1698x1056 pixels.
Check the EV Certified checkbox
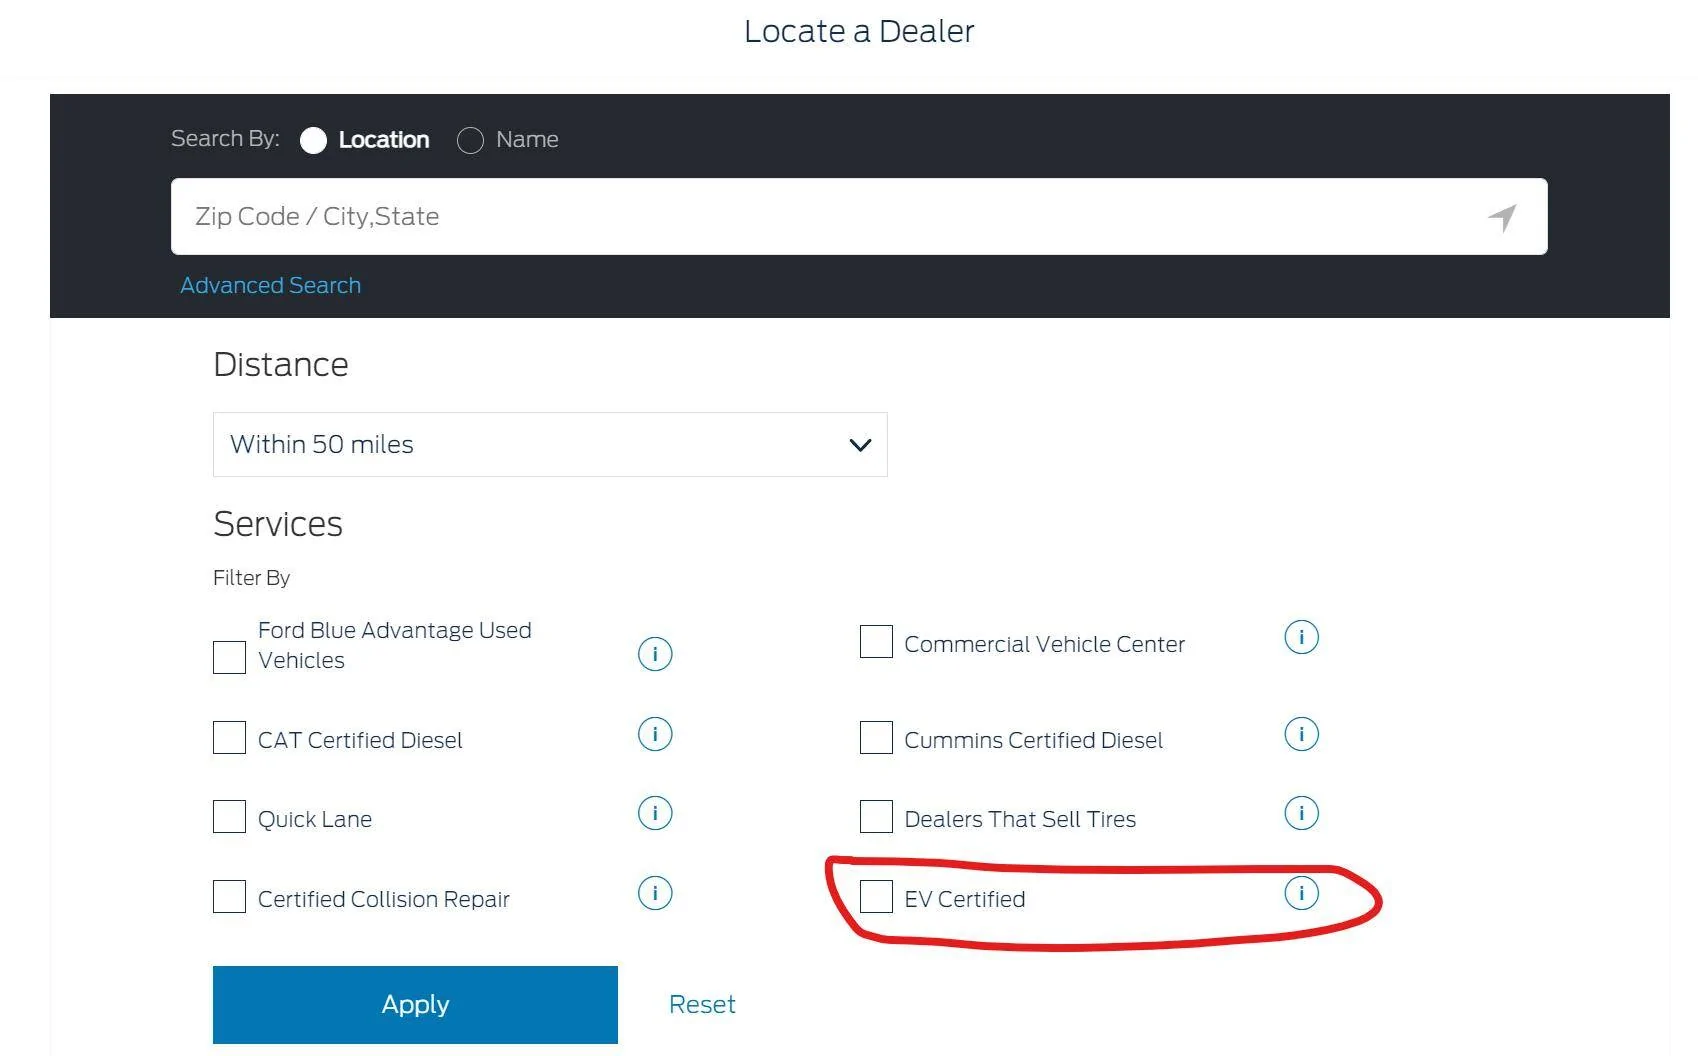[x=876, y=896]
